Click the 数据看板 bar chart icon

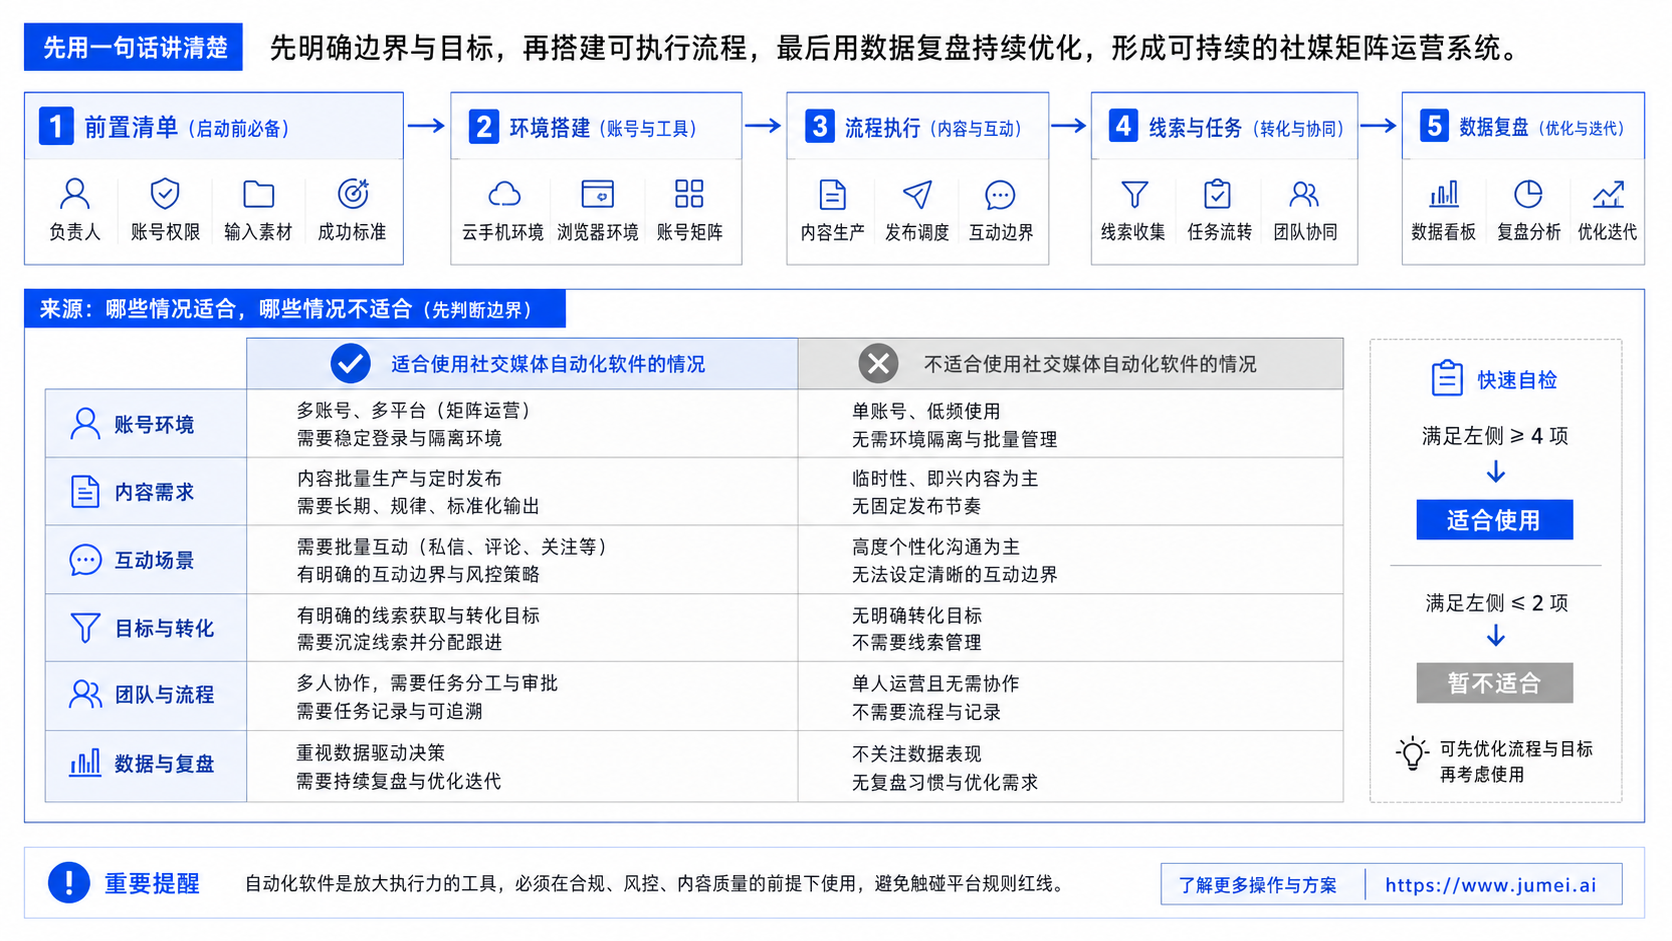click(1443, 193)
